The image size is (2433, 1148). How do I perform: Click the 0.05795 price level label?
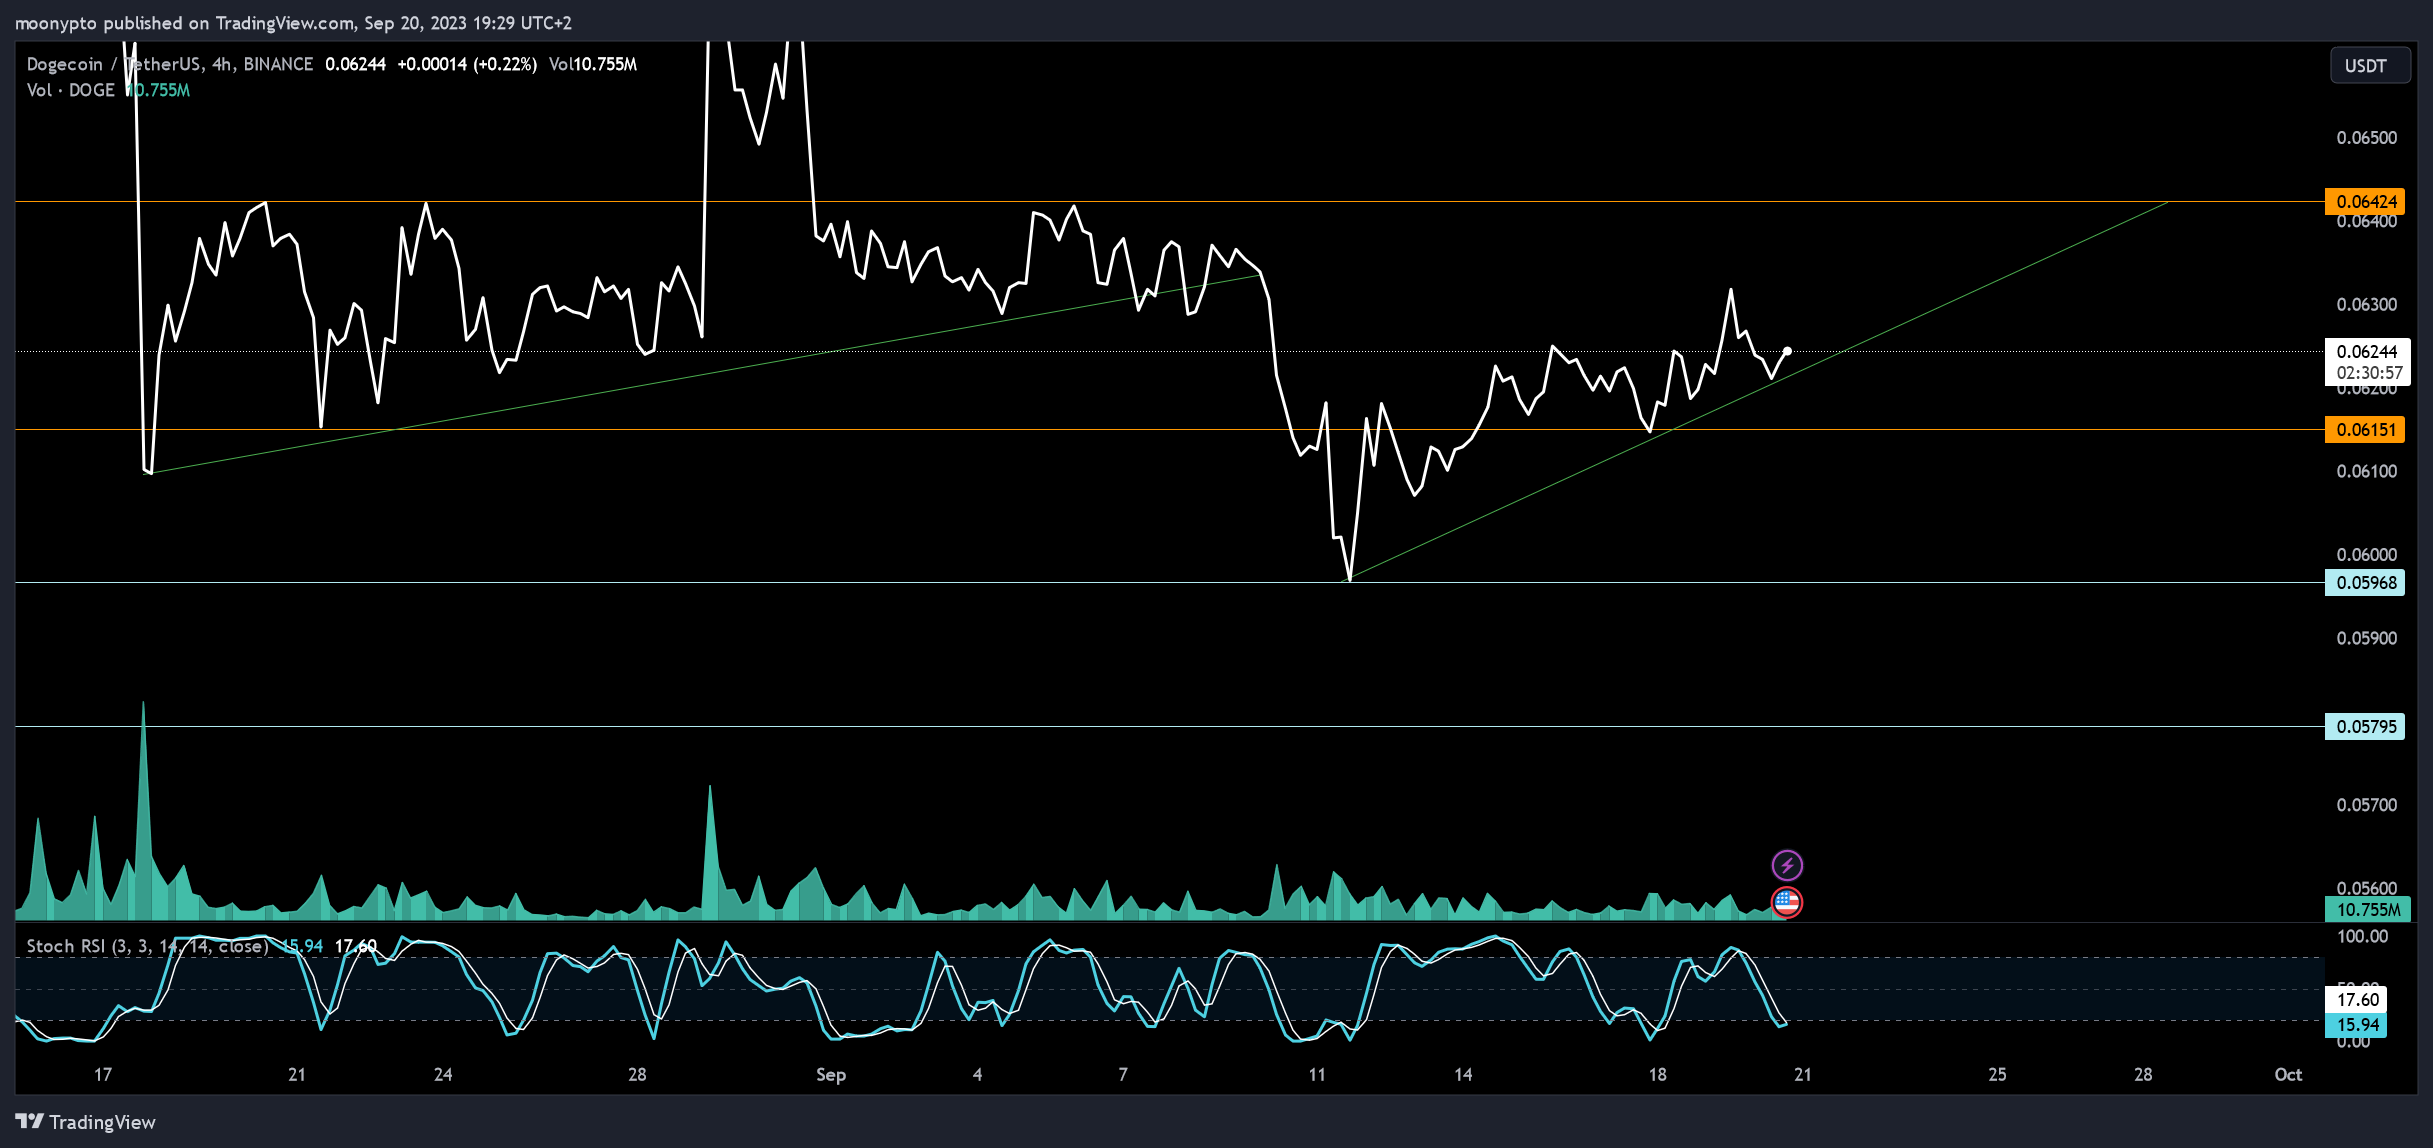(x=2365, y=727)
